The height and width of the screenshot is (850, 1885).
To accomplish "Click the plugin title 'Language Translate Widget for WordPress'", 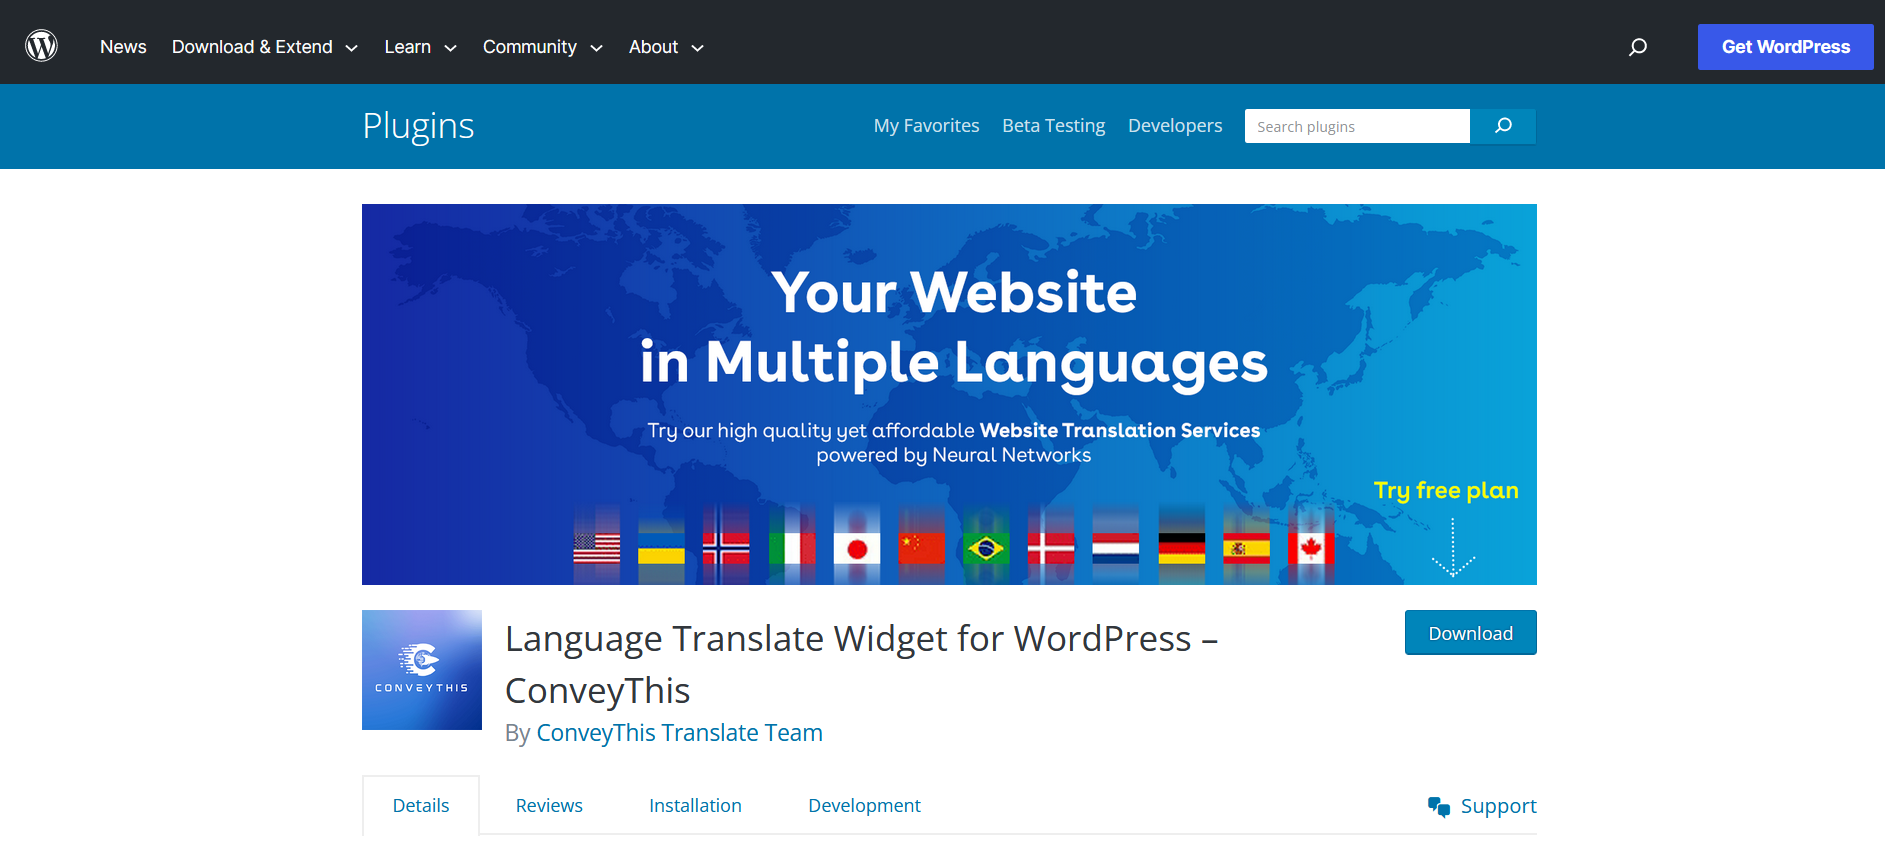I will click(x=861, y=664).
